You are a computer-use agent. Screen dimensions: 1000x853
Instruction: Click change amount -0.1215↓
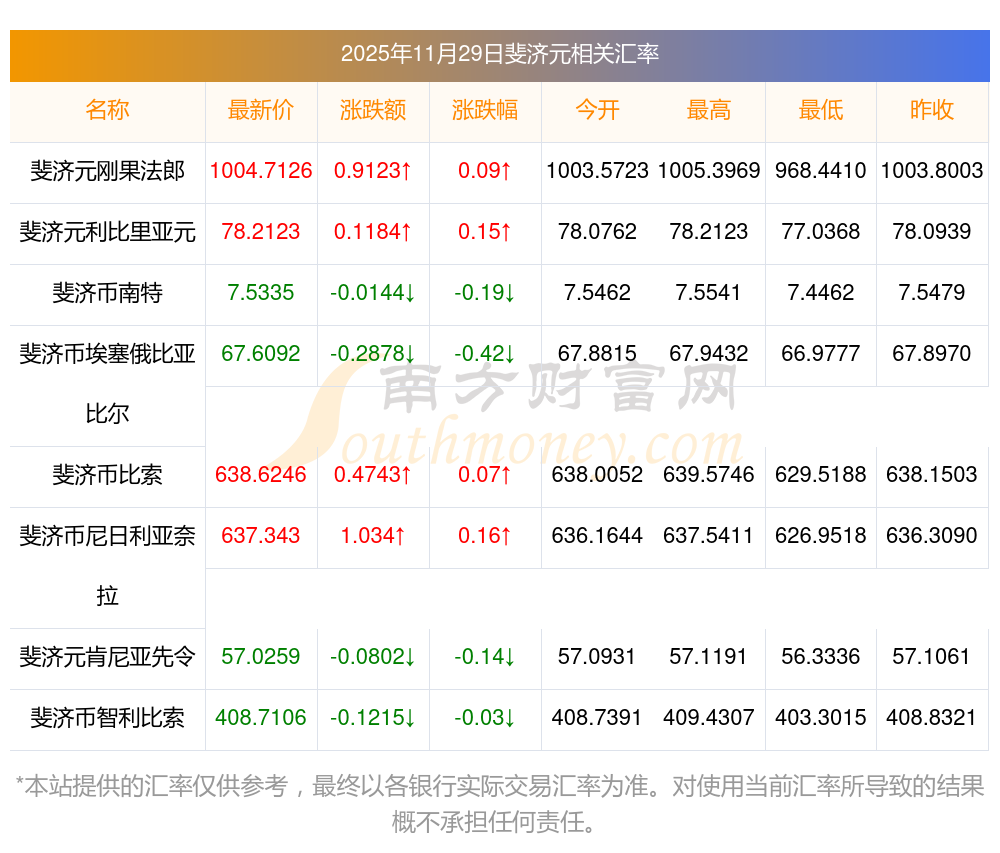(373, 718)
